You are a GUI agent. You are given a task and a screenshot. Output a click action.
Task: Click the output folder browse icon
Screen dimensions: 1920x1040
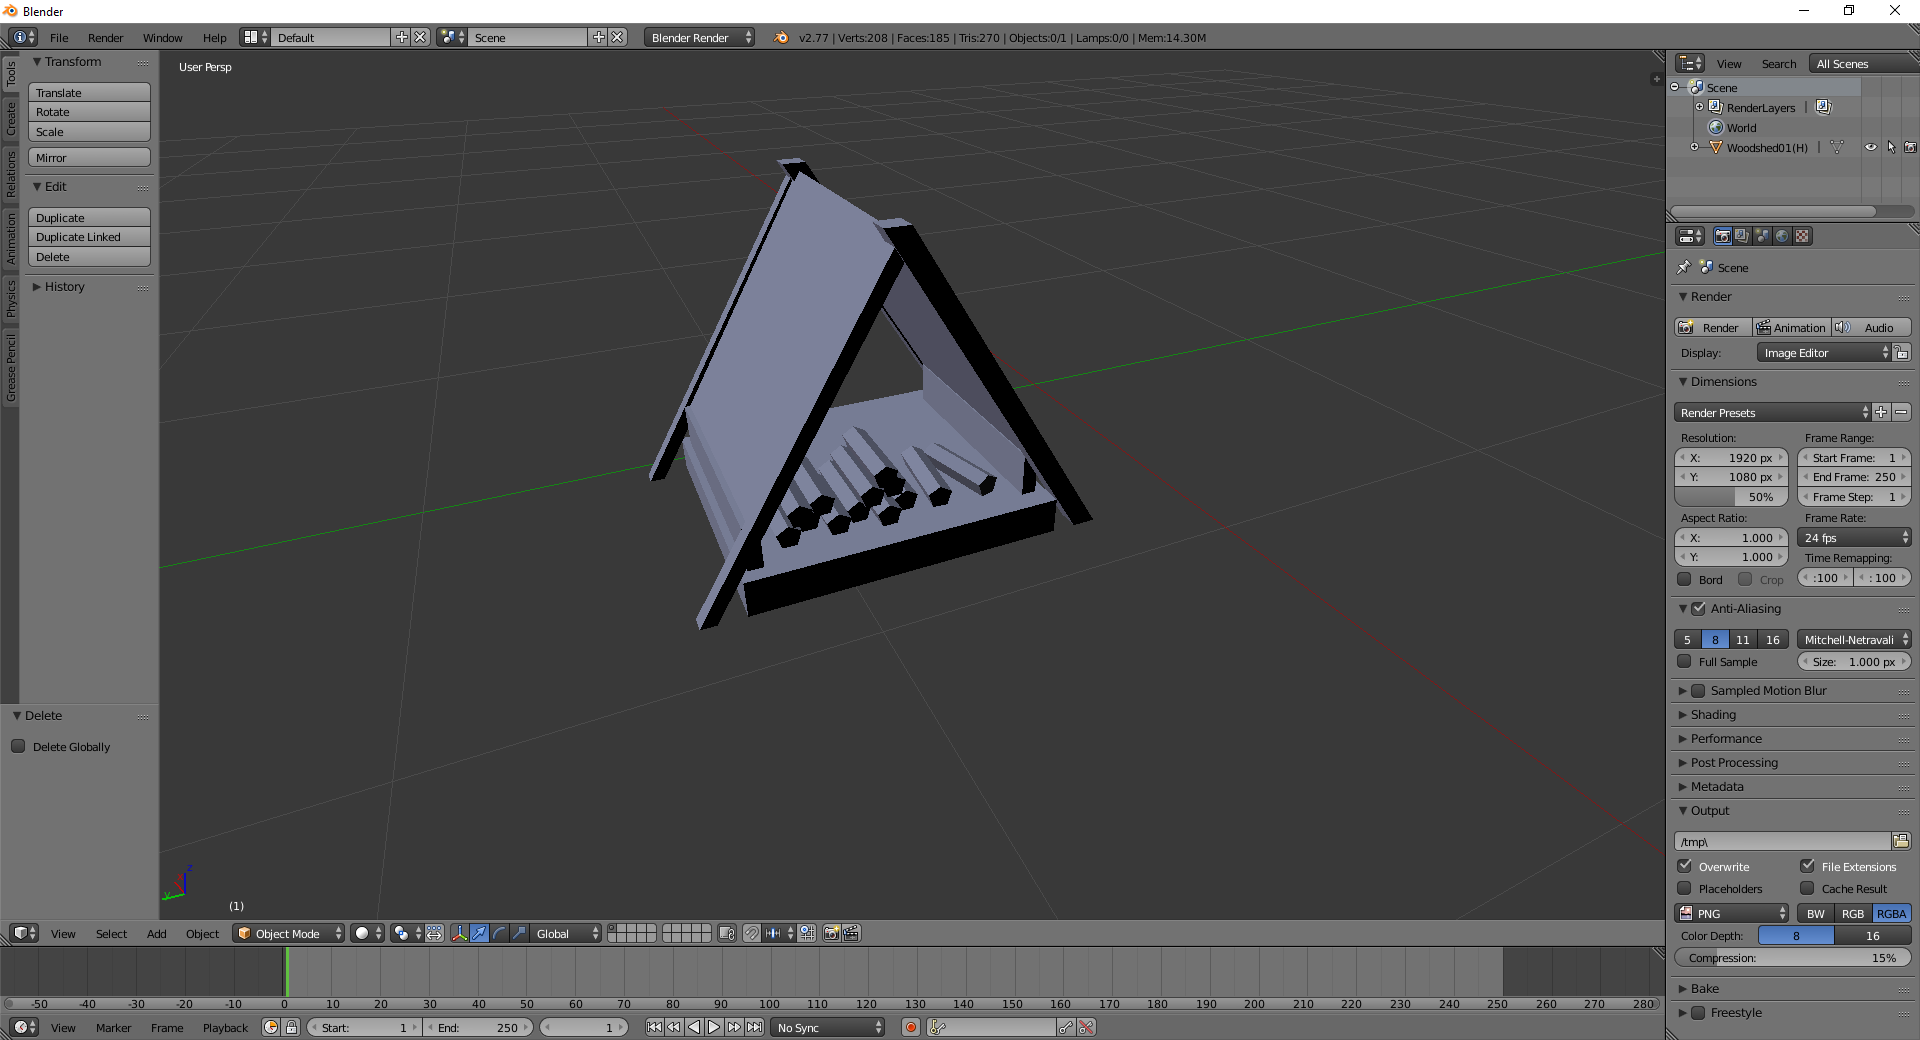(x=1901, y=841)
